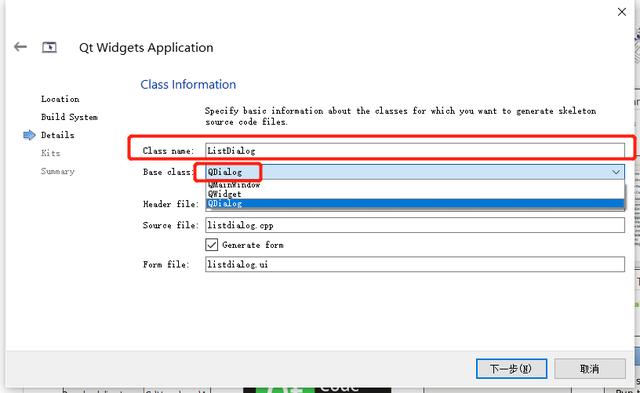The width and height of the screenshot is (640, 393).
Task: Edit the Source file field listdialog.cpp
Action: (x=415, y=225)
